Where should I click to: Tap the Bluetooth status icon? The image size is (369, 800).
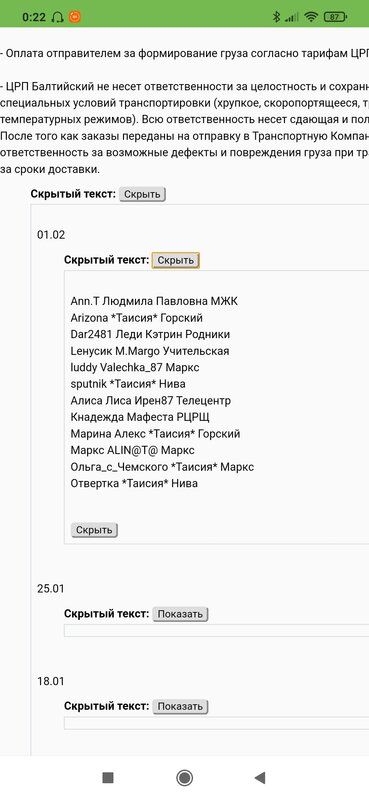[277, 17]
